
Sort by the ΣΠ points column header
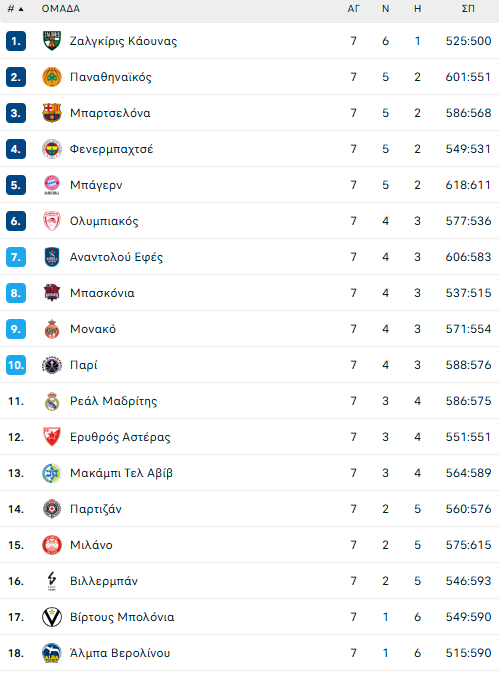point(468,9)
